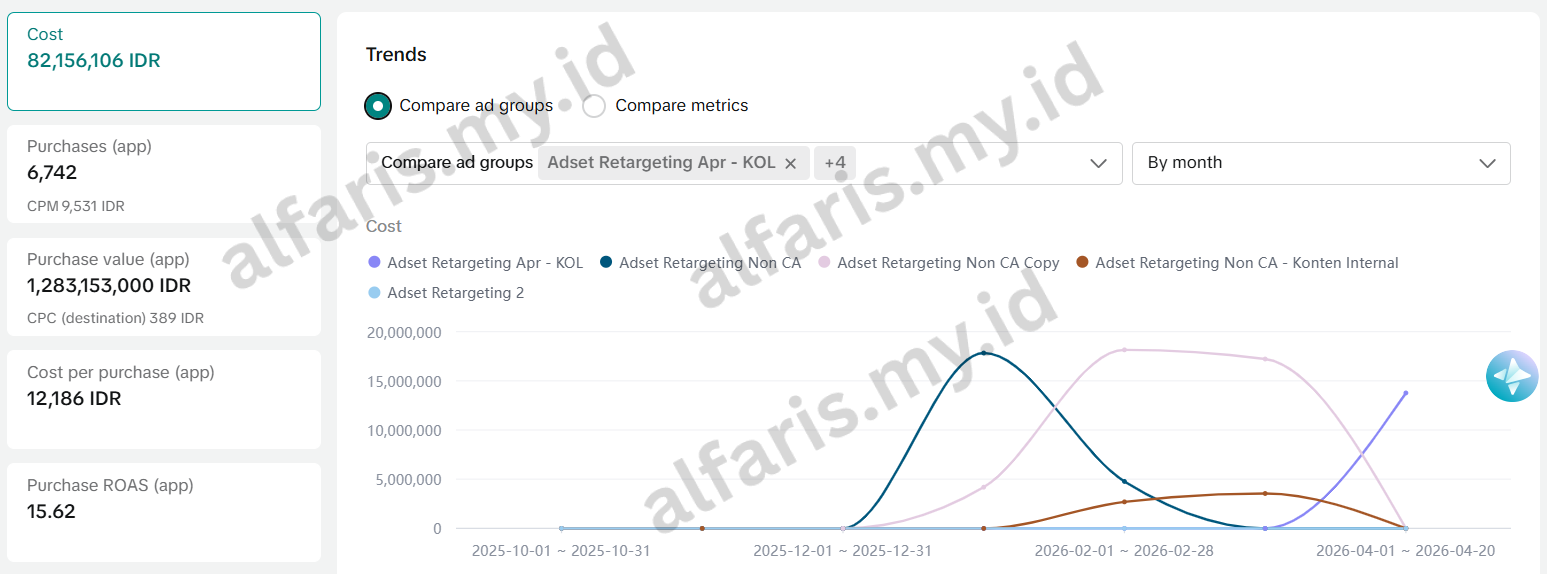1547x574 pixels.
Task: Expand the Compare ad groups dropdown arrow
Action: [x=1097, y=163]
